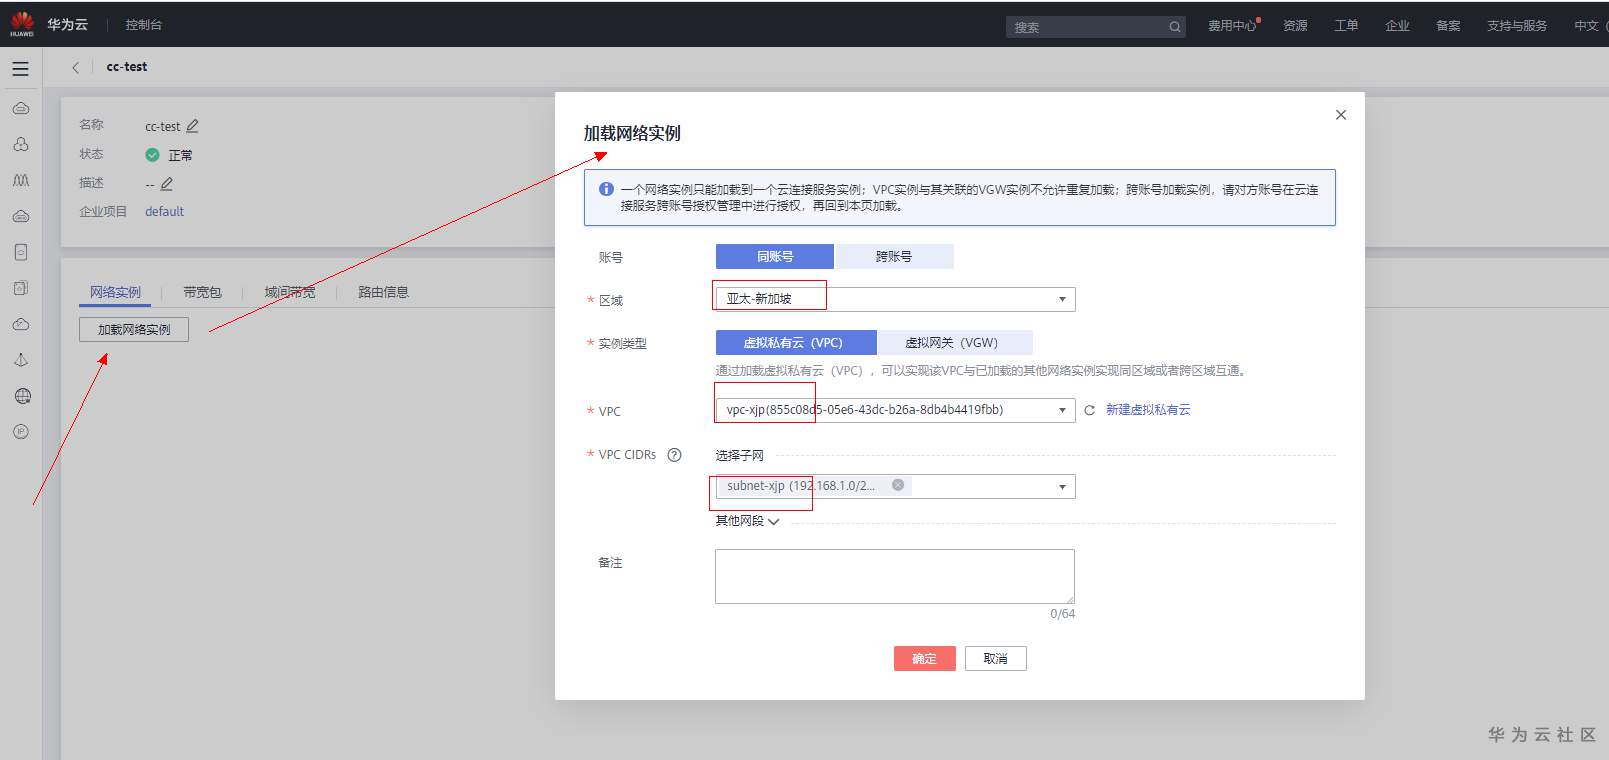
Task: Open language selector 中文
Action: (1586, 26)
